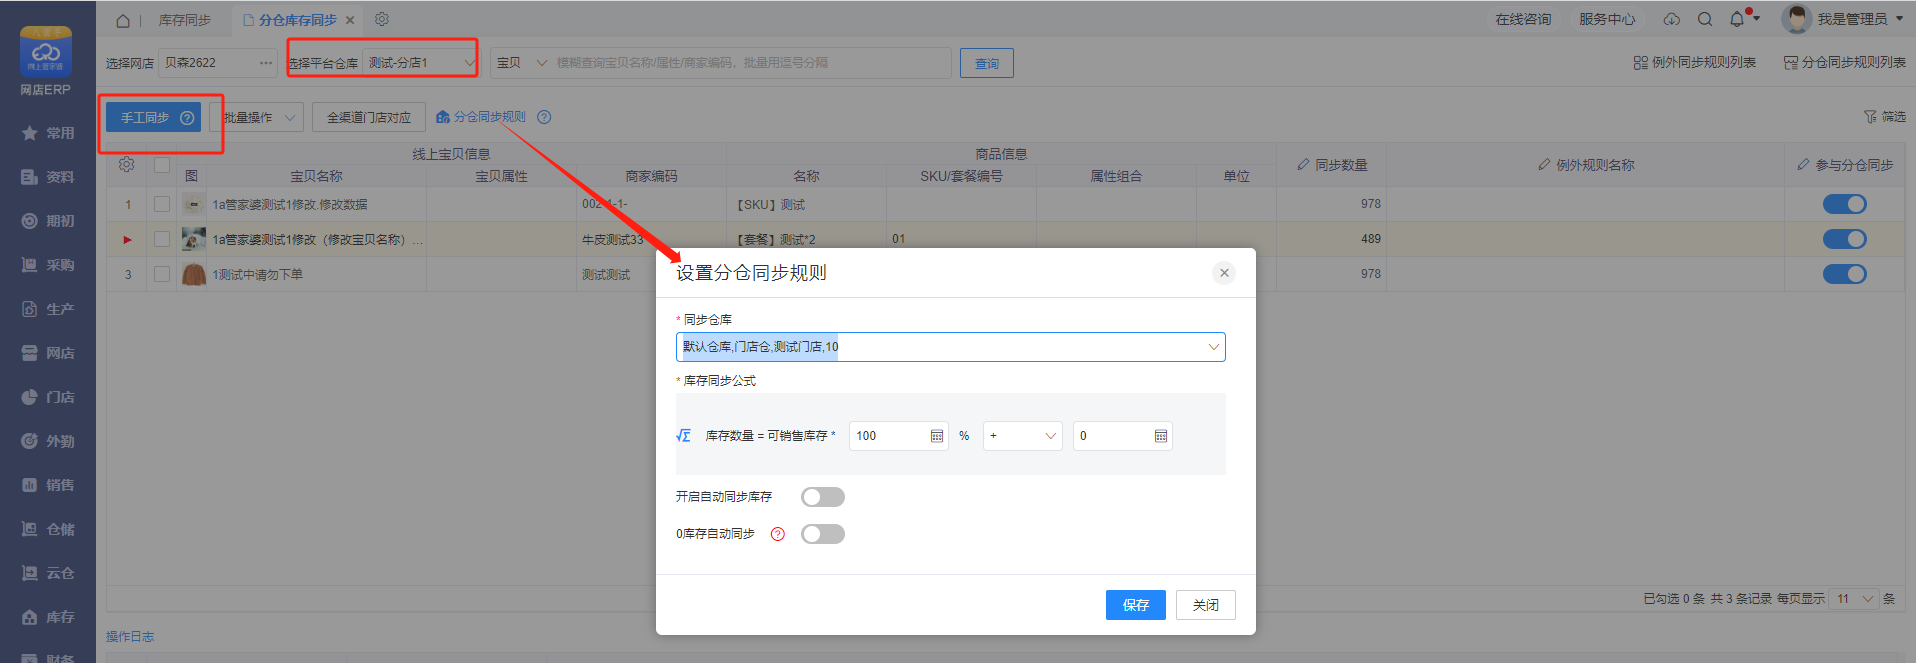Close the 分仓库存同步 tab
Screen dimensions: 1916x663
pyautogui.click(x=350, y=20)
